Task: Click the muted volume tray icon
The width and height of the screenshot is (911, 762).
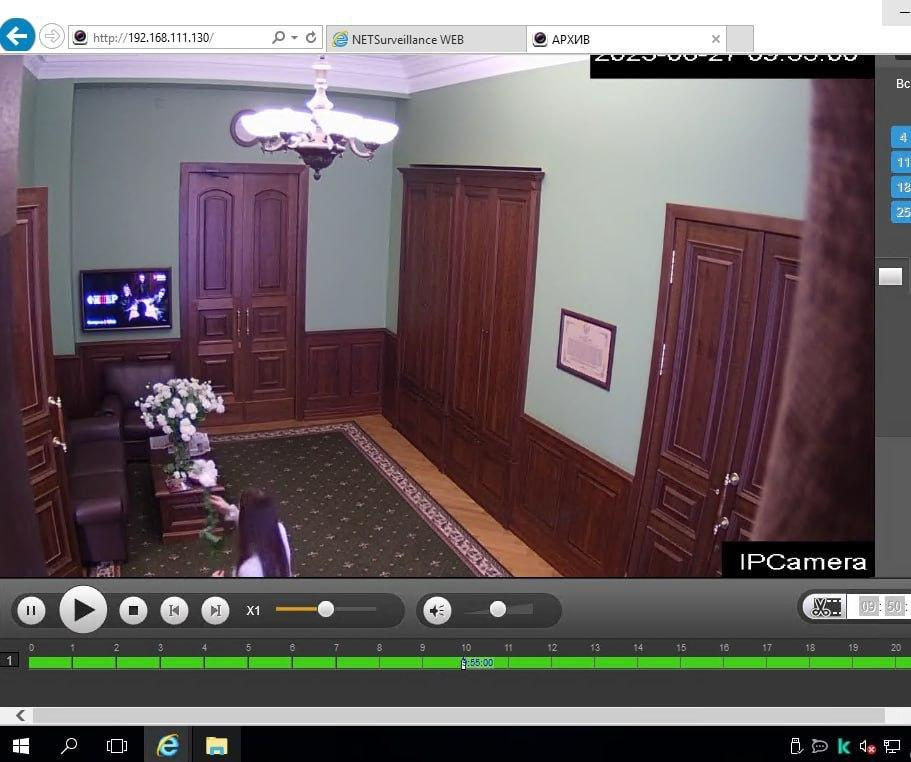Action: pyautogui.click(x=867, y=747)
